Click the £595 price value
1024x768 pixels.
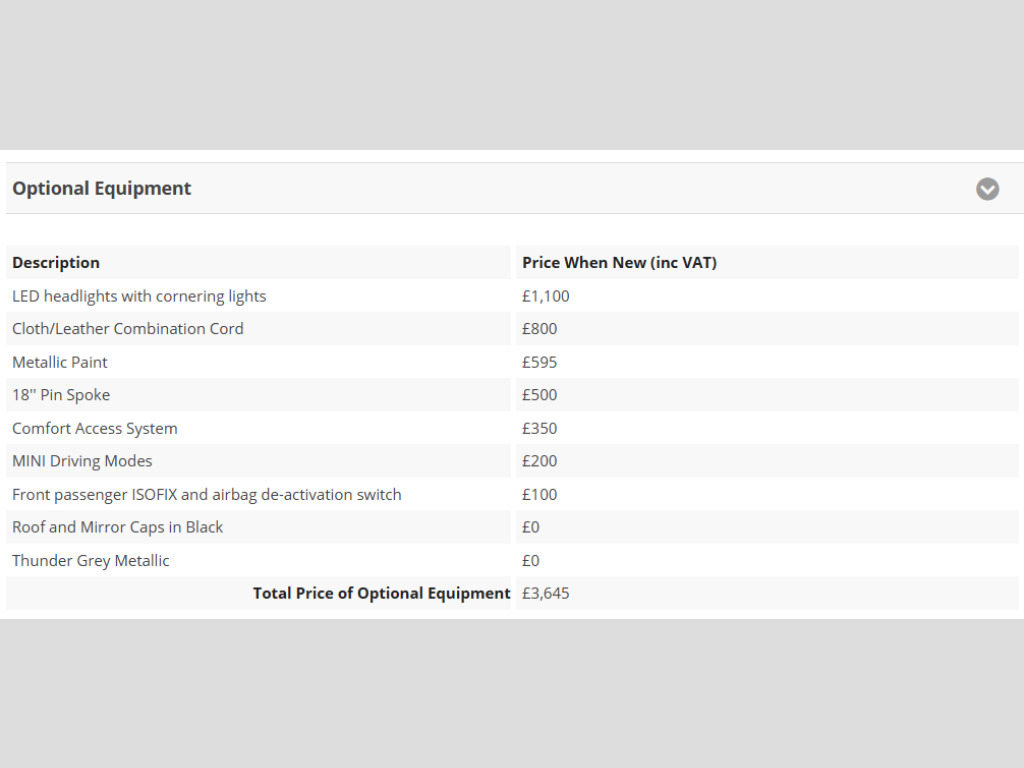[539, 362]
